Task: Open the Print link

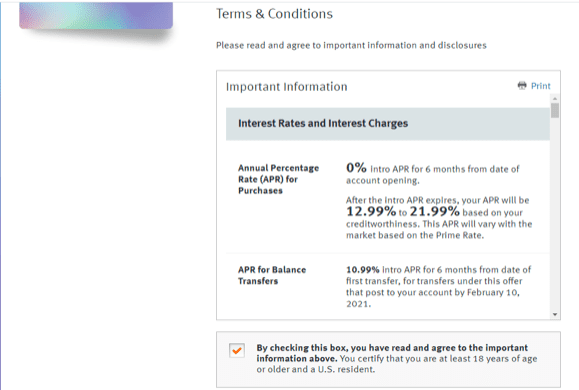Action: coord(541,86)
